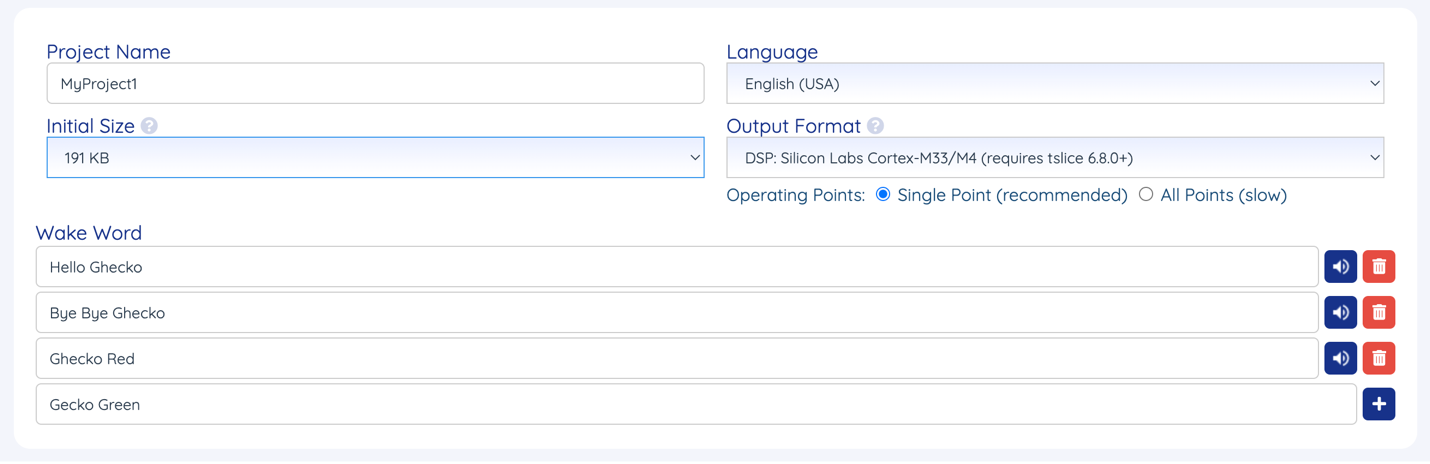Edit the Gecko Green text field

[x=696, y=404]
